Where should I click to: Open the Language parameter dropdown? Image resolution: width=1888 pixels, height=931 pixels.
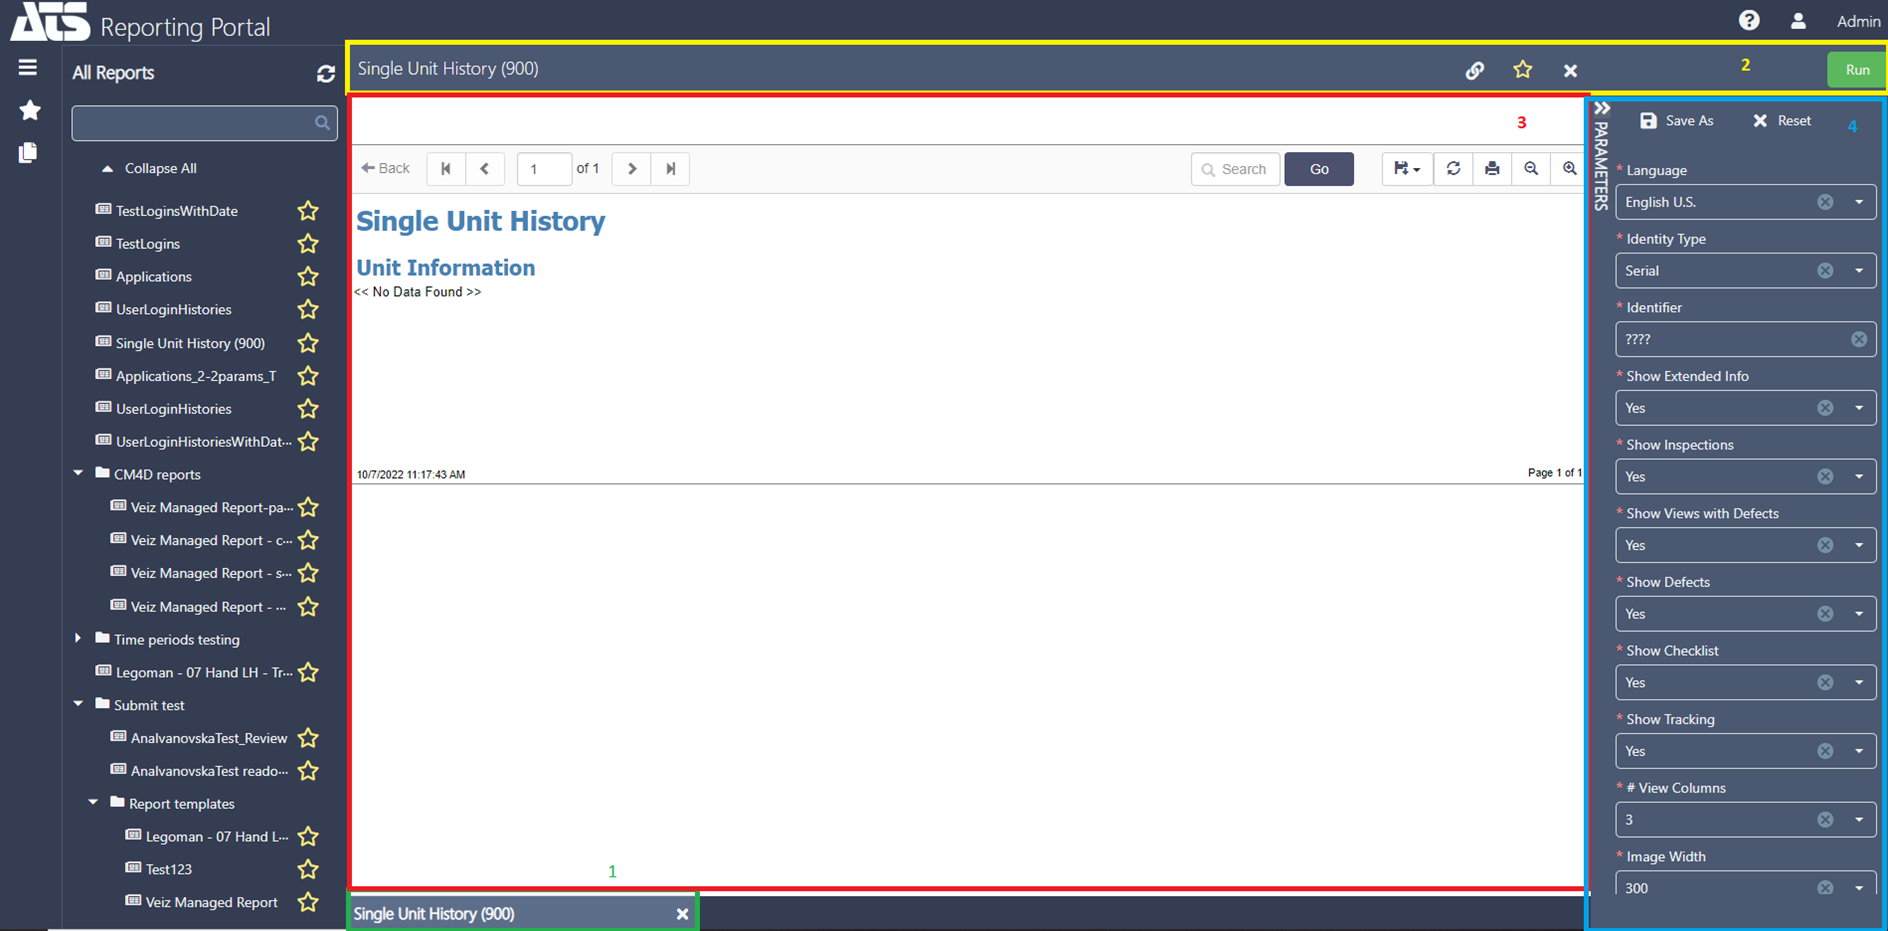point(1858,201)
